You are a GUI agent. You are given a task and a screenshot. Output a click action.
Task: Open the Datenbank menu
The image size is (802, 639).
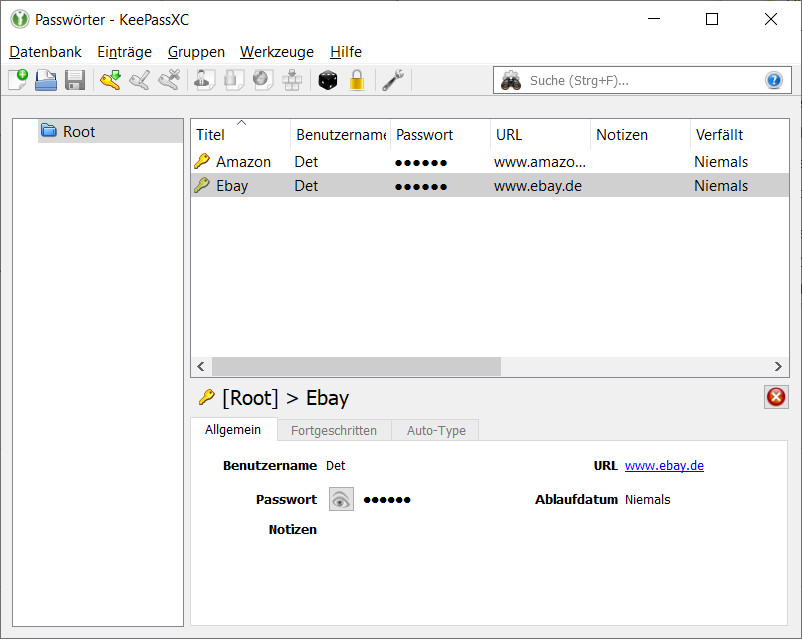(45, 52)
